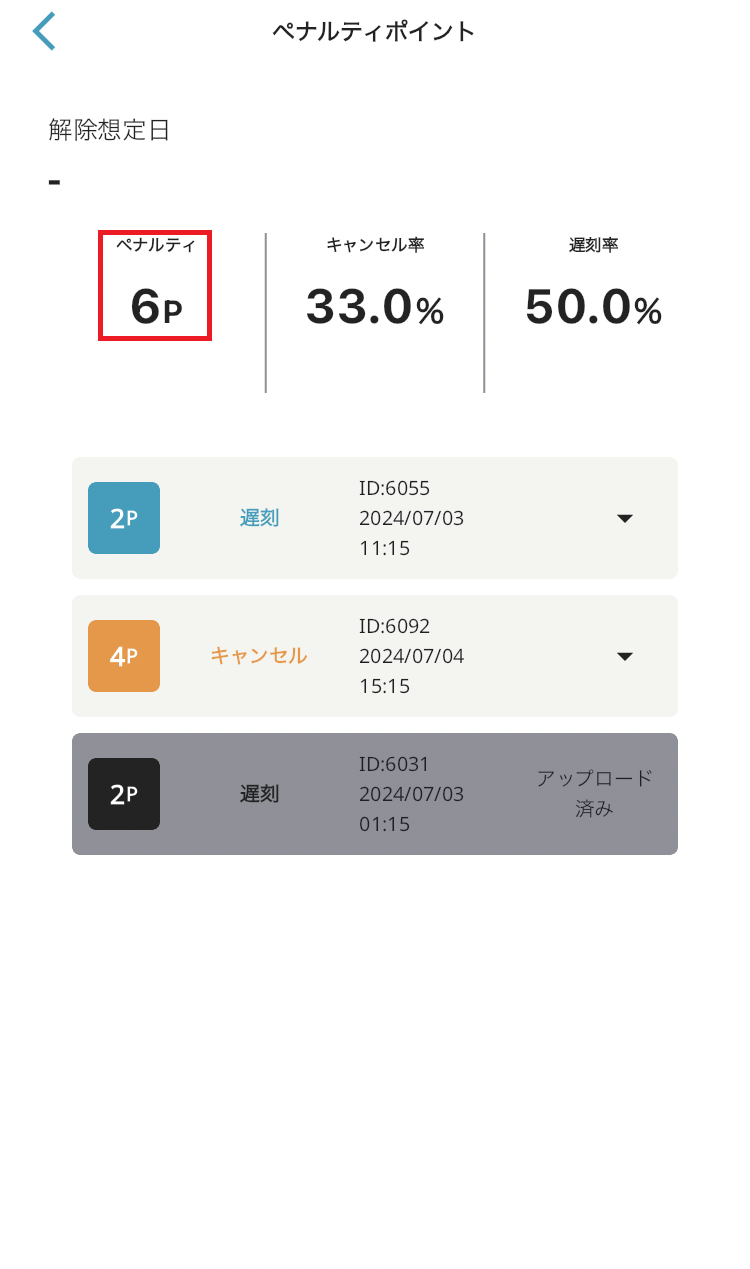Tap the back arrow to return

point(44,31)
